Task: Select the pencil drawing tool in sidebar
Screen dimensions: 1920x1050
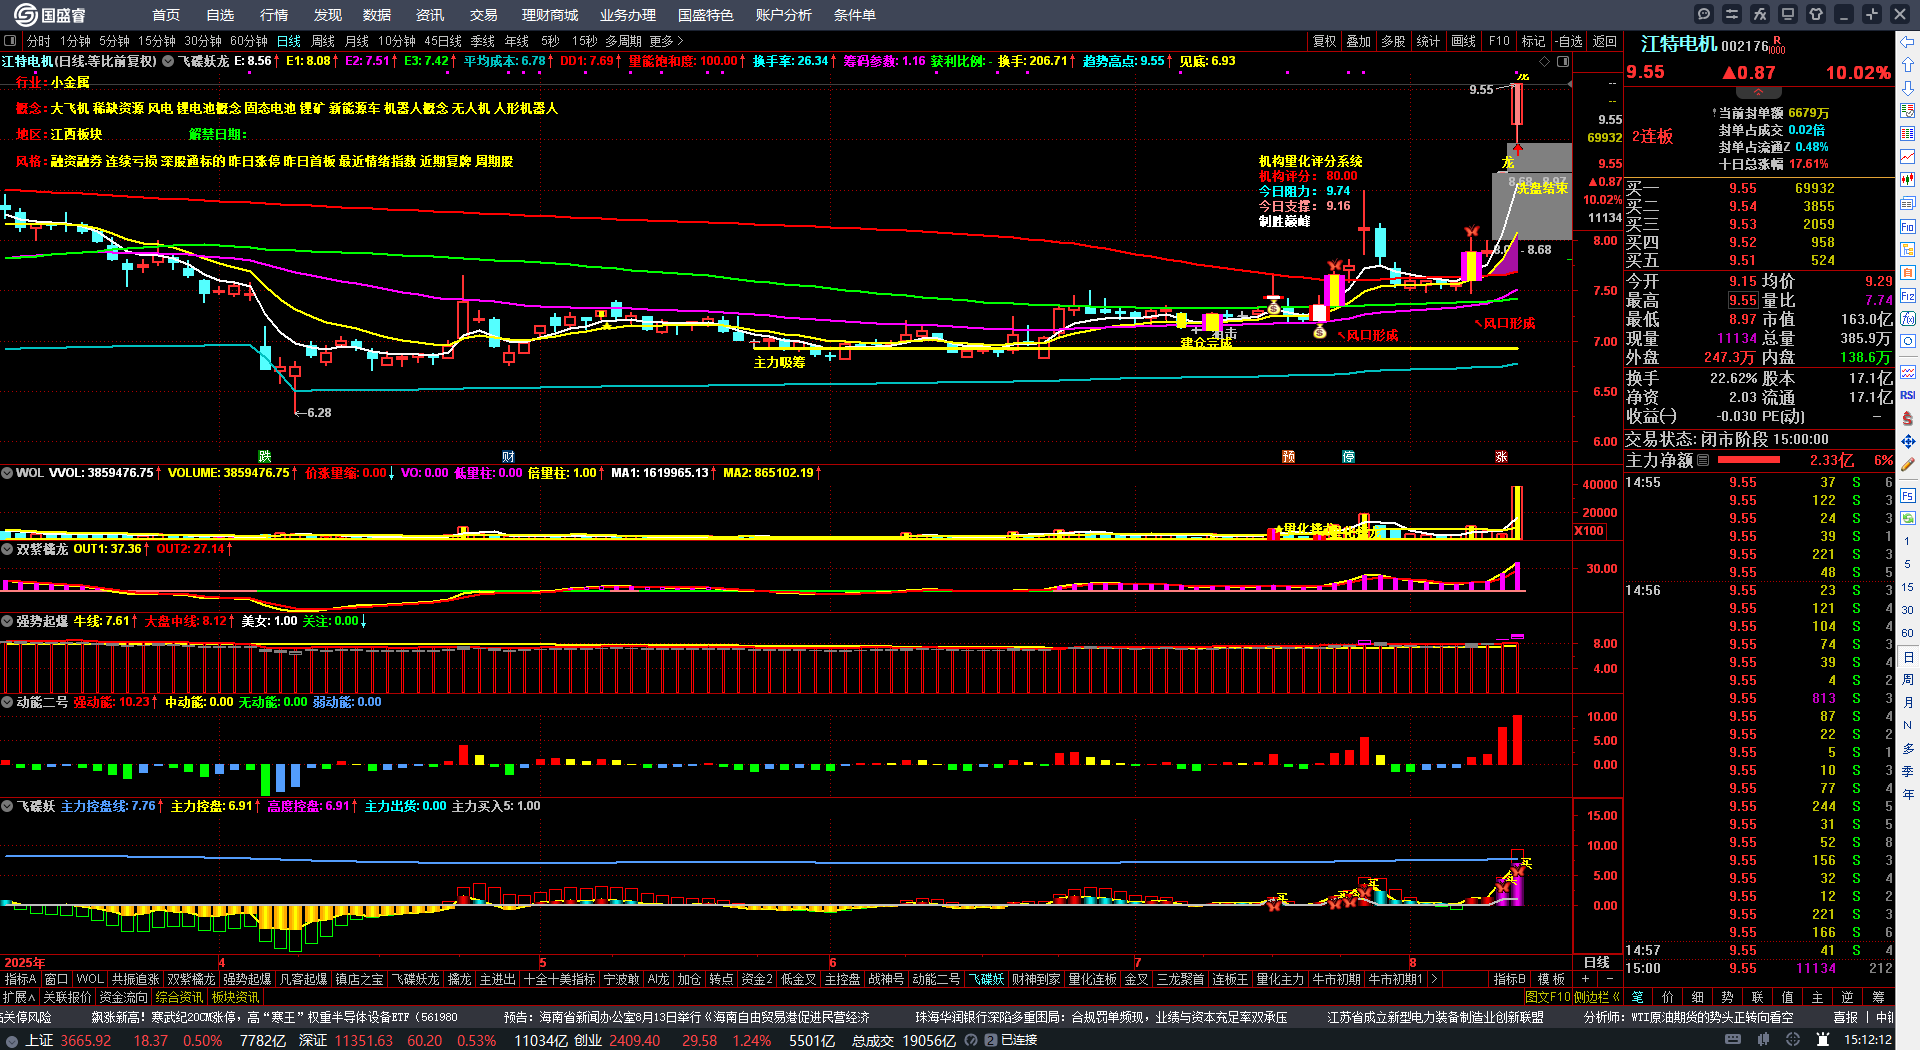Action: pos(1908,464)
